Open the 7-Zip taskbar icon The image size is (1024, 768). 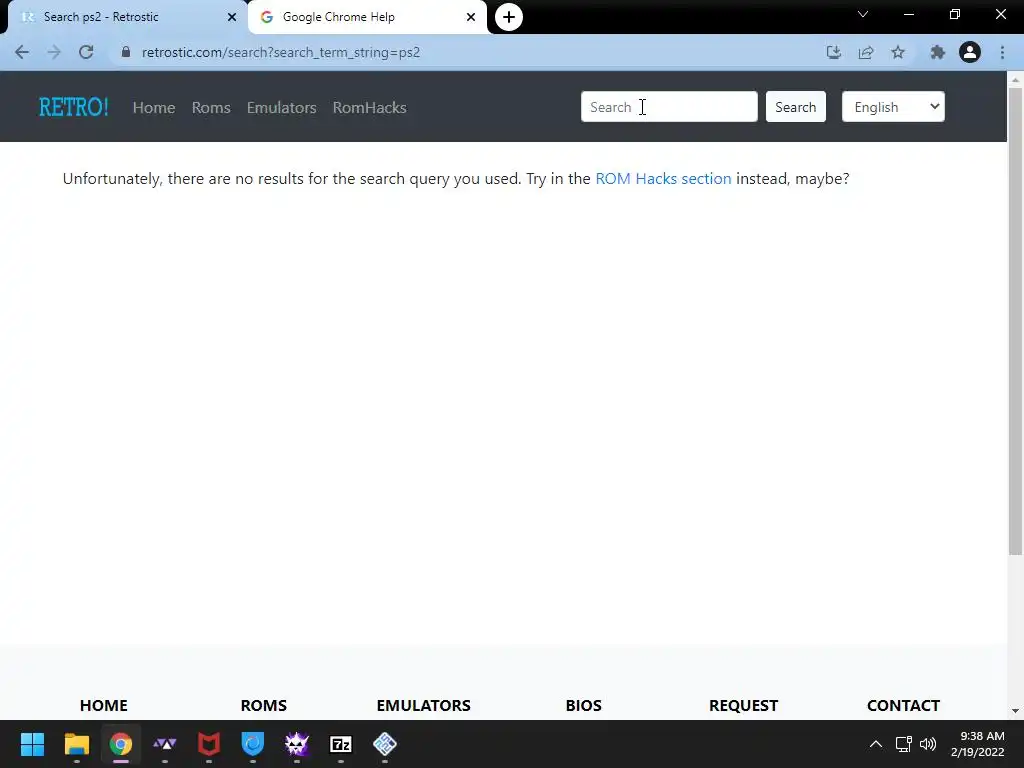click(341, 744)
